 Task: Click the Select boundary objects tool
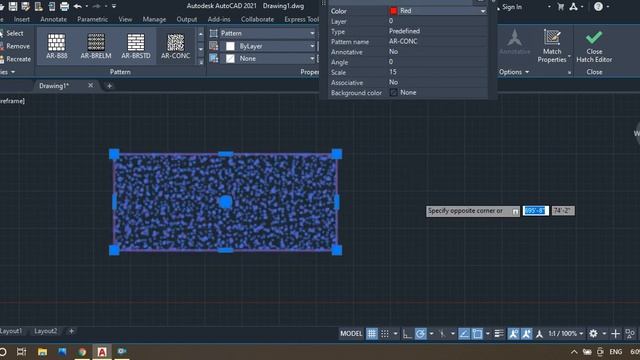(12, 33)
